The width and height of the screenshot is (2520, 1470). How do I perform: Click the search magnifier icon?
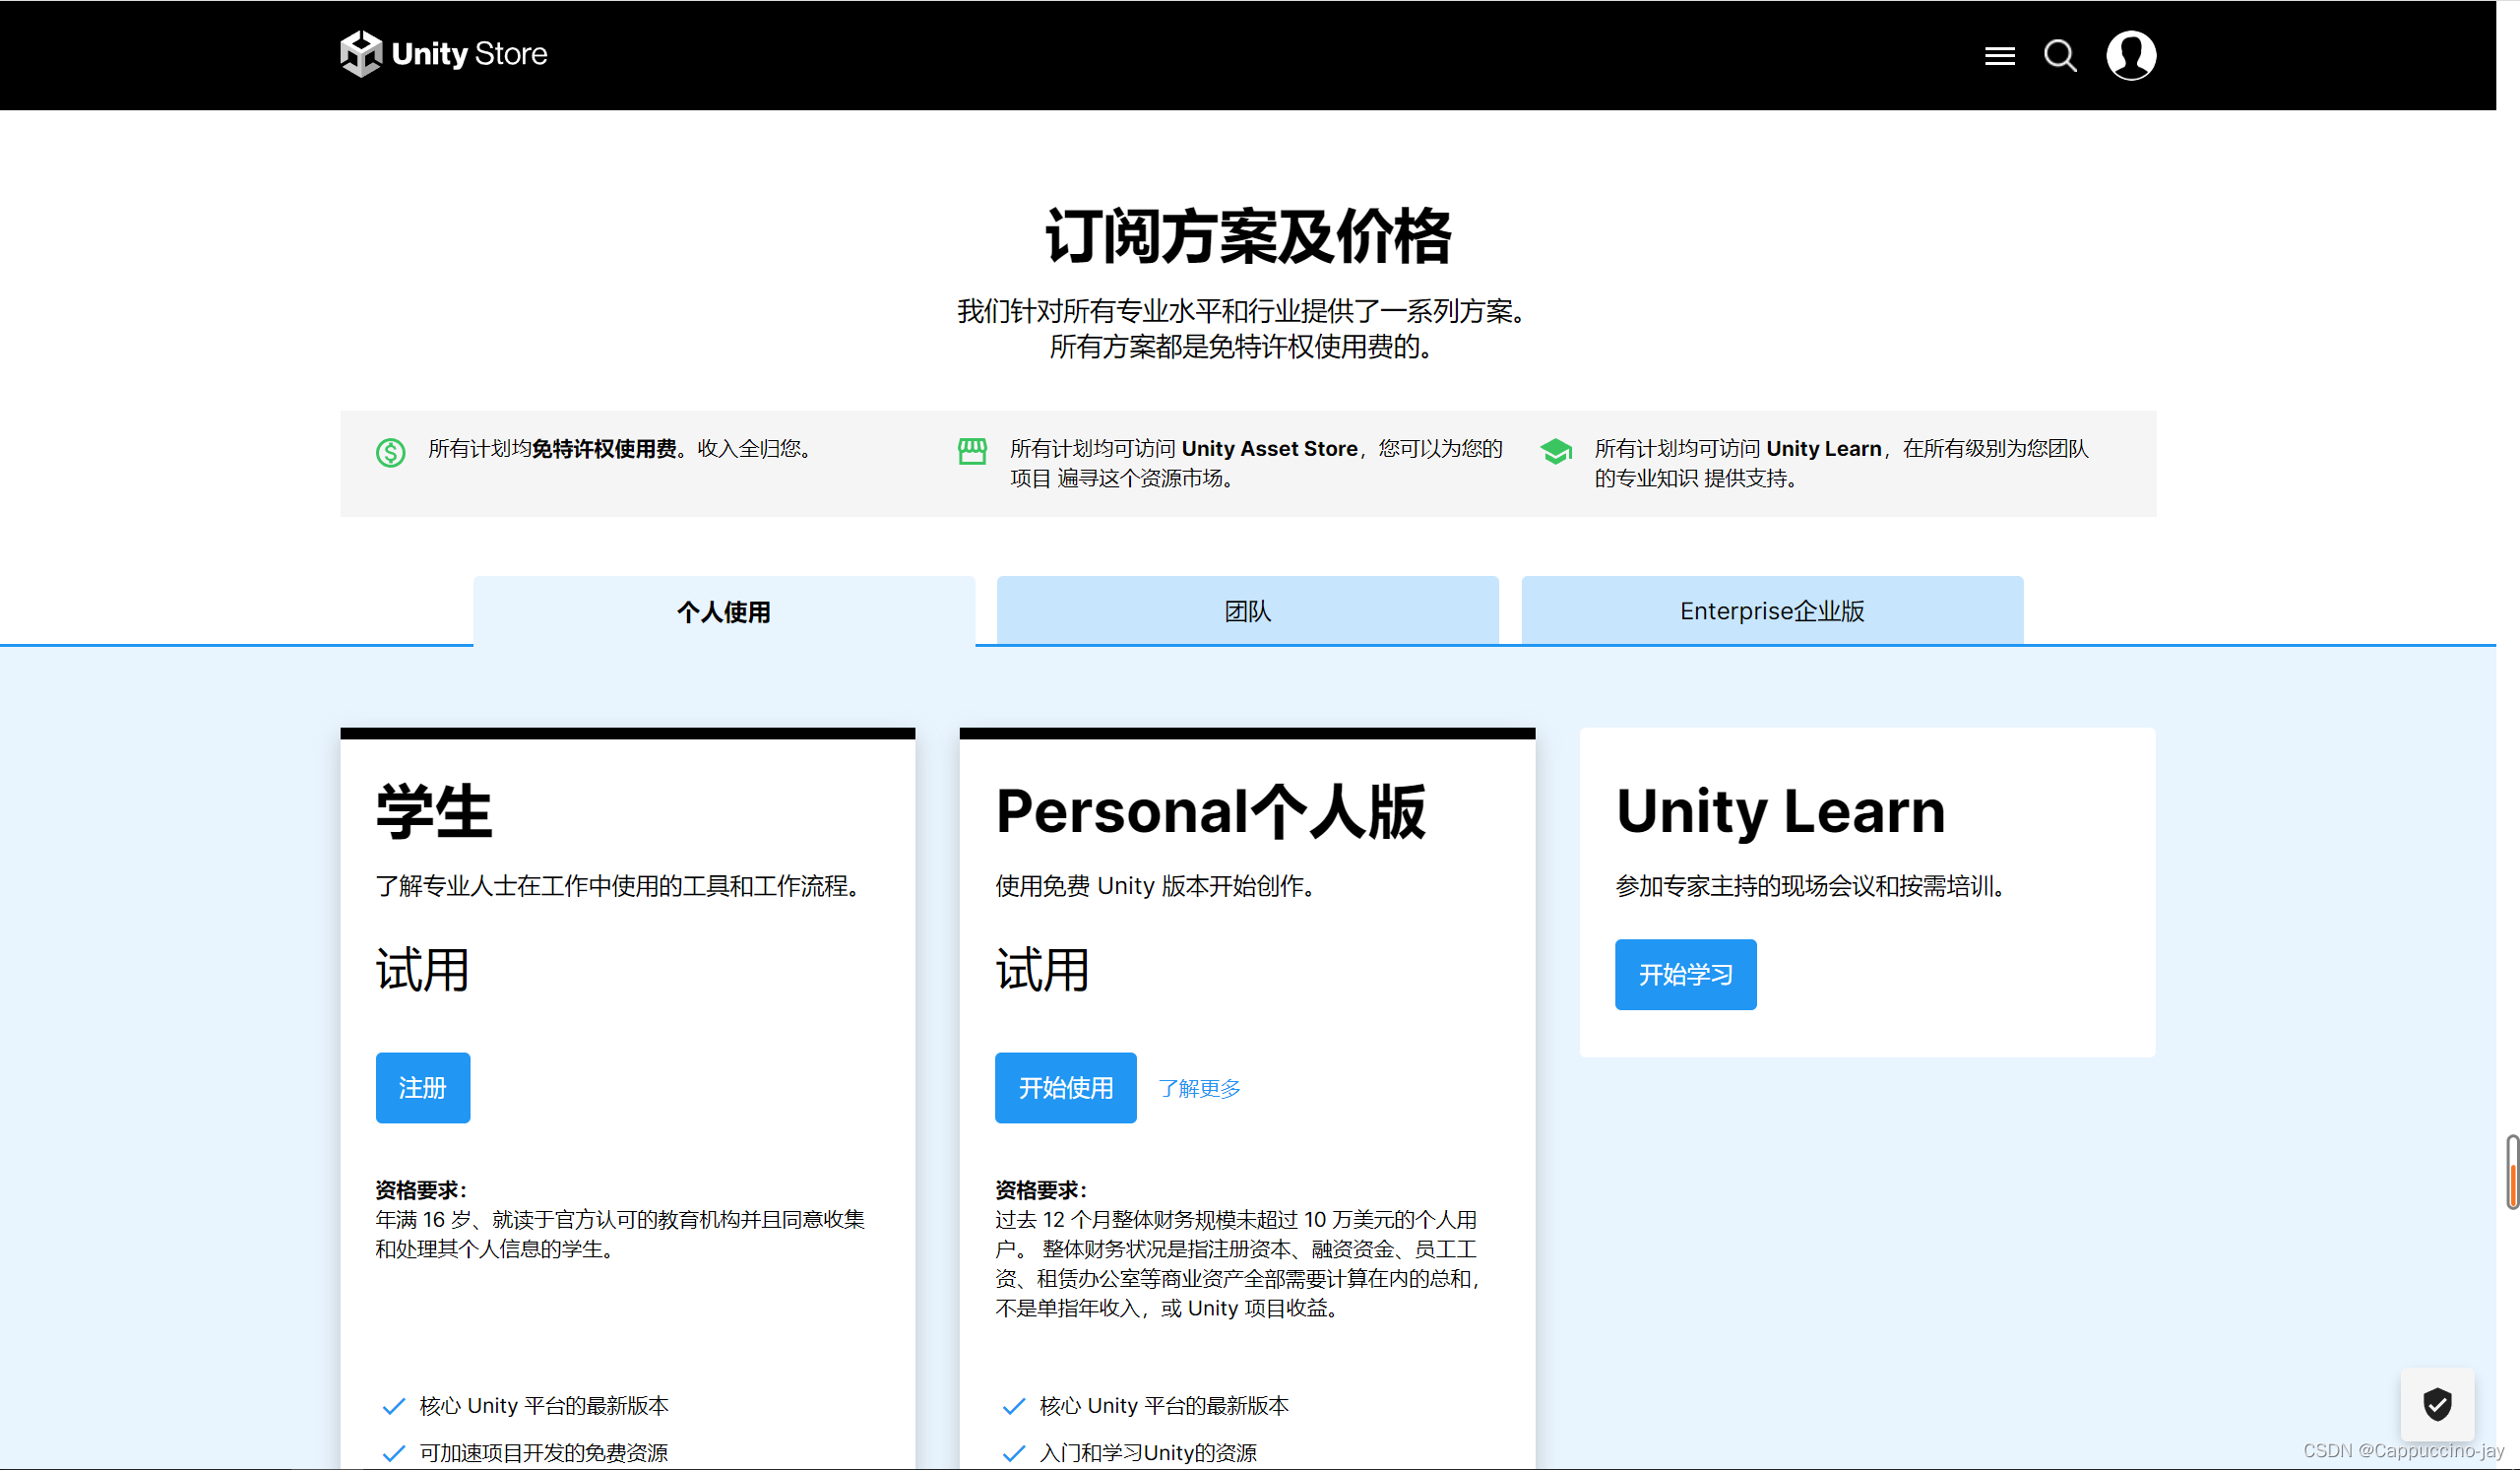tap(2060, 56)
